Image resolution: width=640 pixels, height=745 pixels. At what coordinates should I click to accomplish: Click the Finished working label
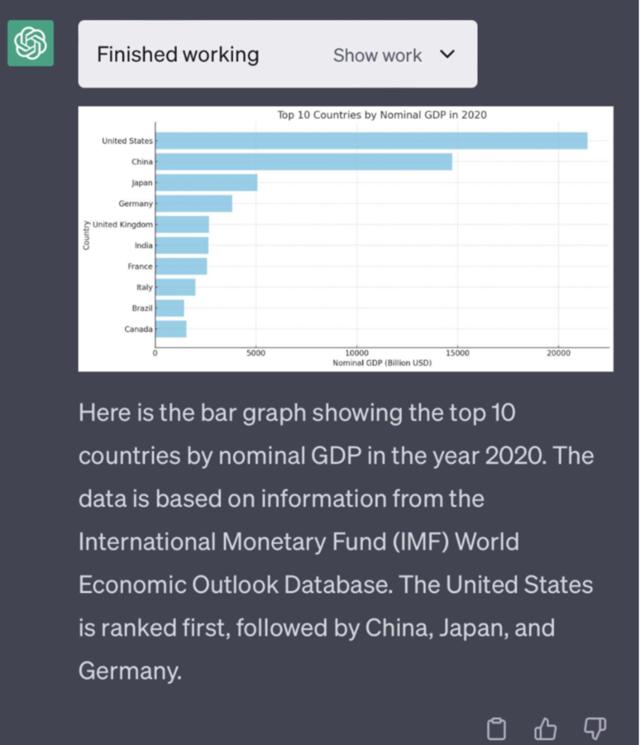178,55
